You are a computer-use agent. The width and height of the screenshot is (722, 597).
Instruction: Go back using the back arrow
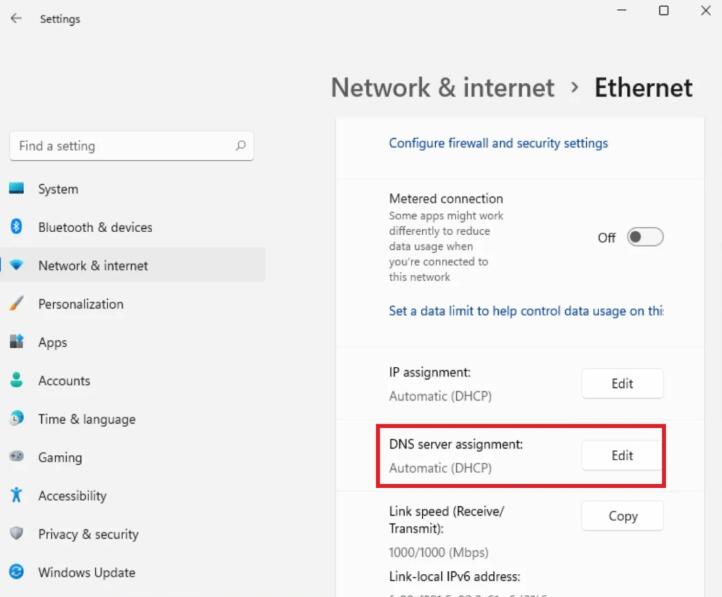[x=15, y=18]
